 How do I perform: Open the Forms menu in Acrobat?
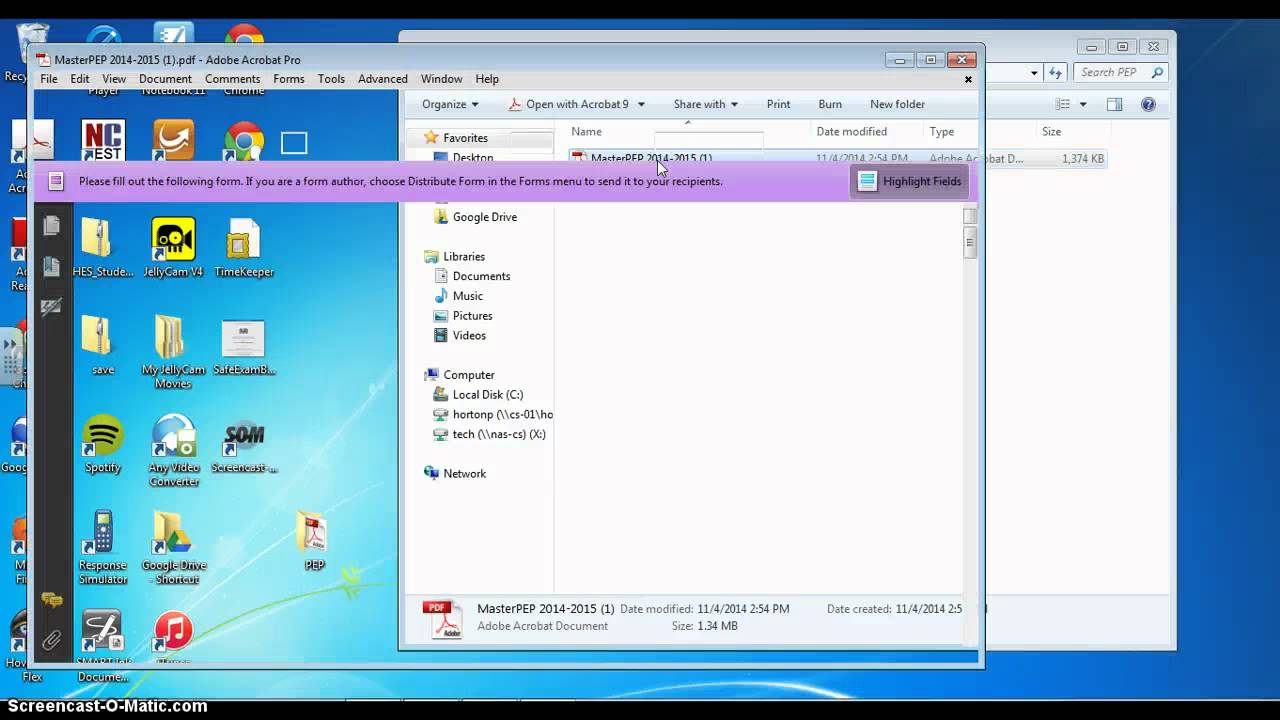pos(288,79)
